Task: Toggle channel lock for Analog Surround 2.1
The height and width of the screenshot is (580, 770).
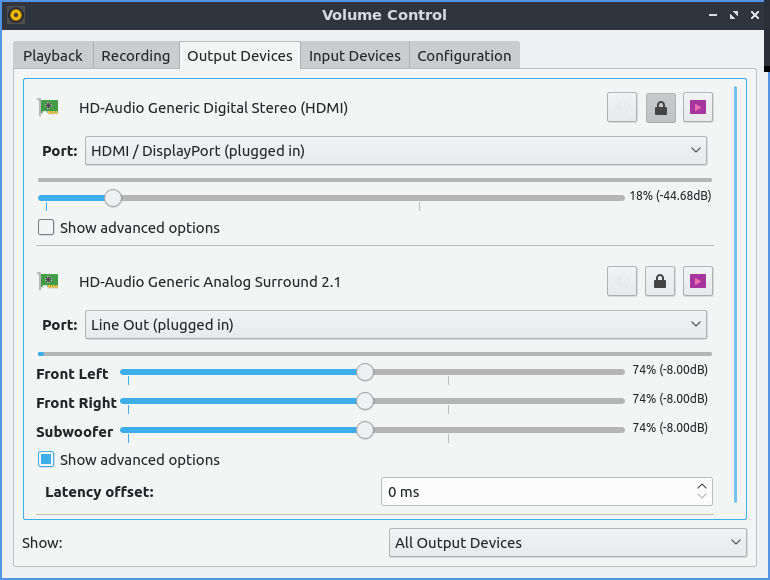Action: point(660,282)
